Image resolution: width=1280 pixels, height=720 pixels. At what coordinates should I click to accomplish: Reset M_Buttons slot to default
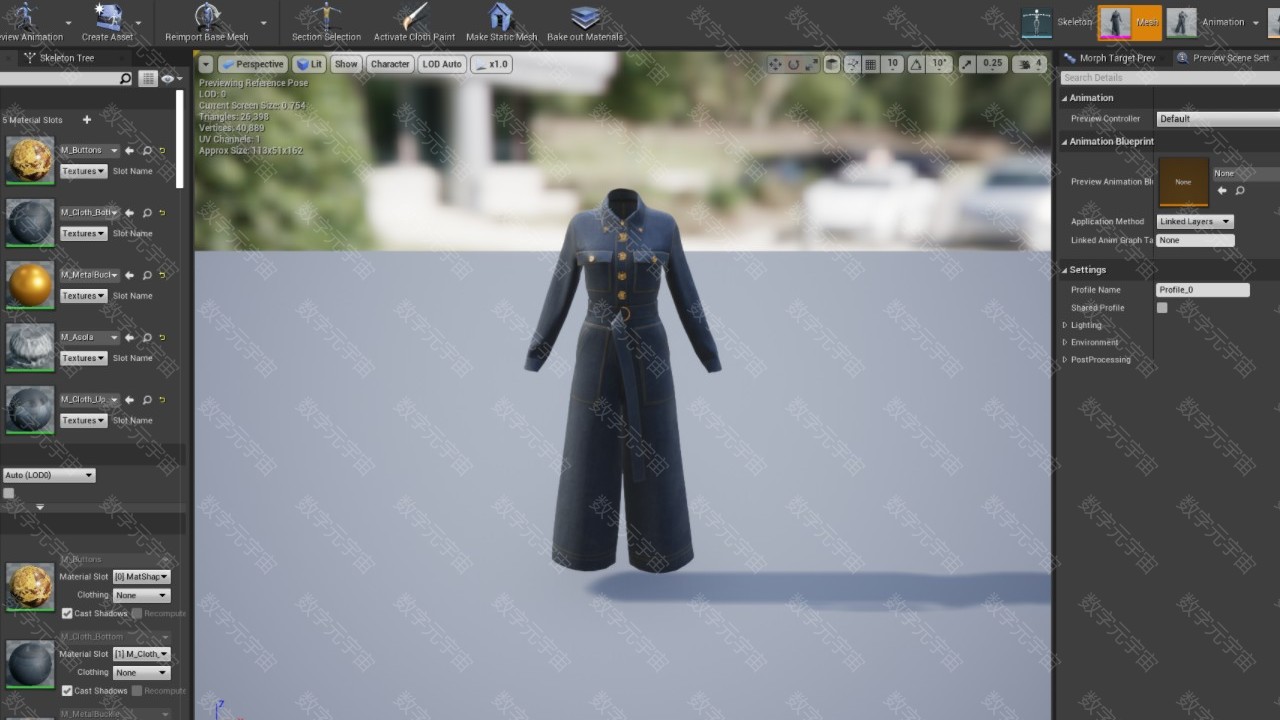[162, 151]
